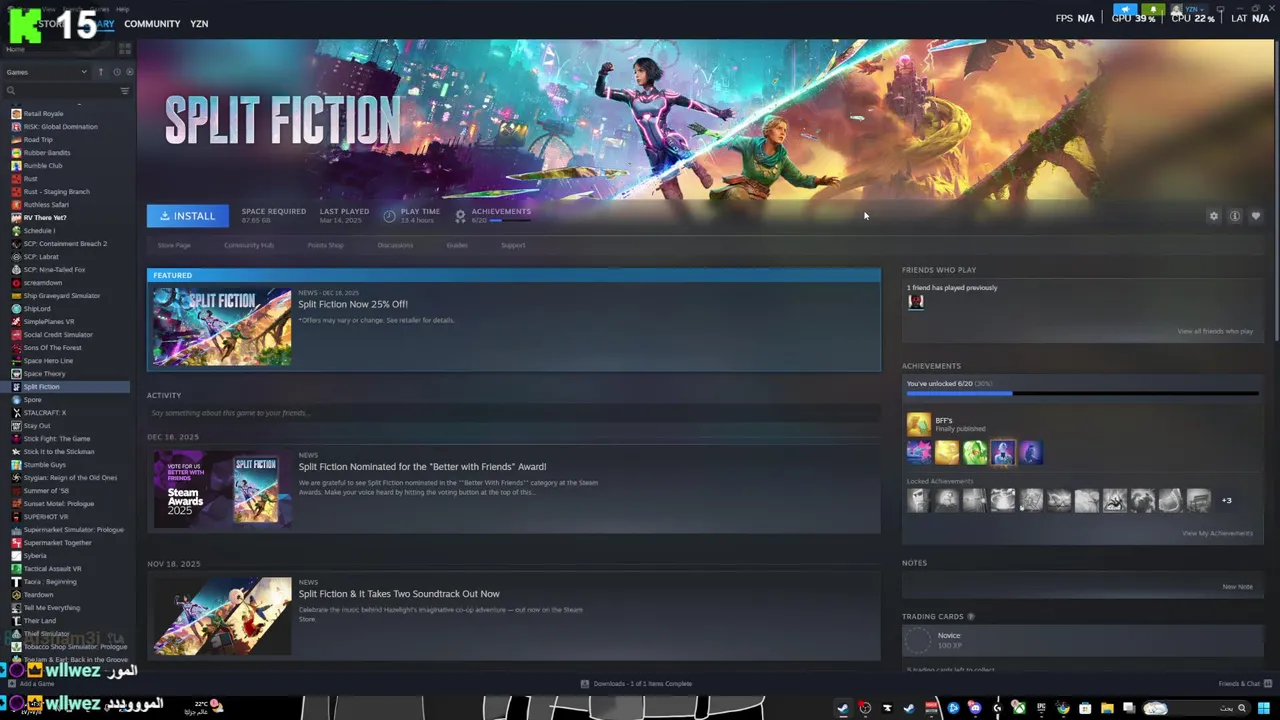Switch to library grid view icon
This screenshot has width=1280, height=720.
(x=124, y=48)
